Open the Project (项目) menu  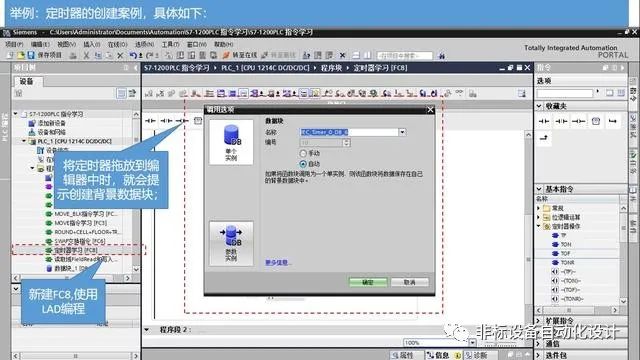pyautogui.click(x=14, y=44)
